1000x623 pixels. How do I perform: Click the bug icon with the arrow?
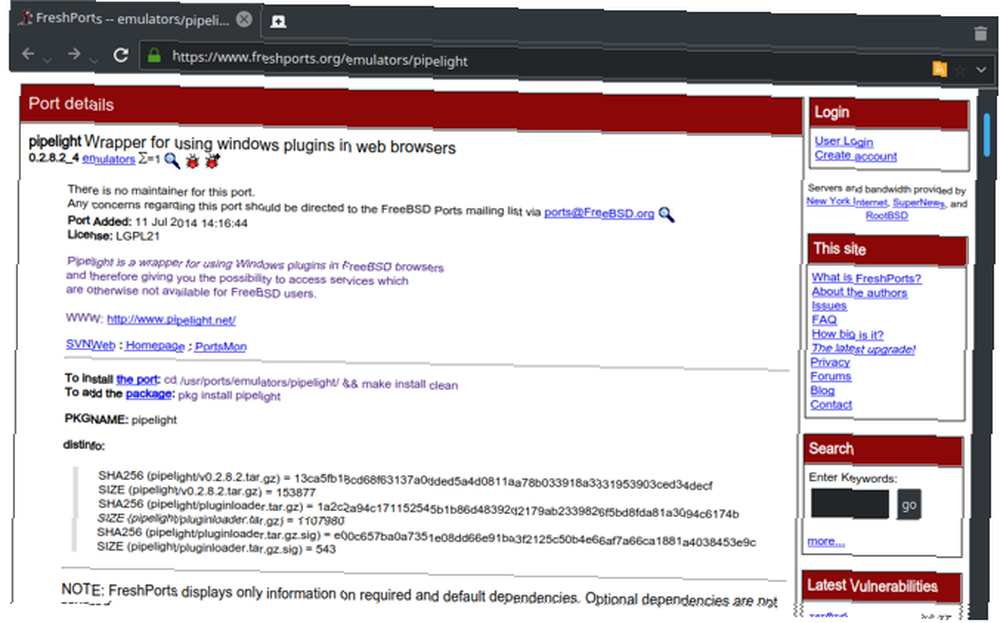point(212,161)
